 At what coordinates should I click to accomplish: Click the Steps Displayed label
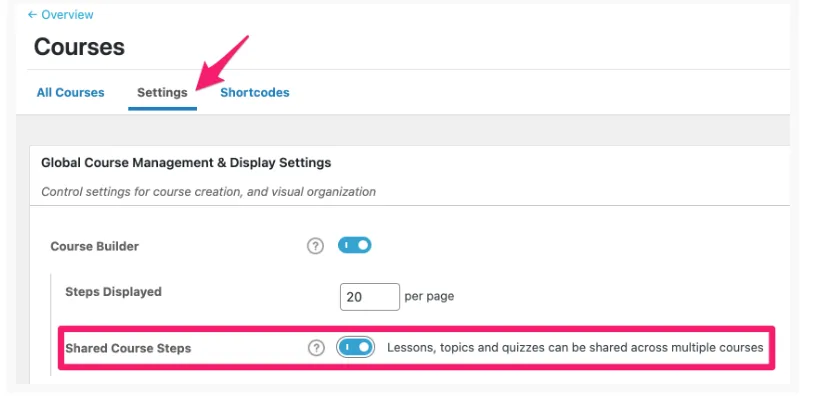pos(114,292)
